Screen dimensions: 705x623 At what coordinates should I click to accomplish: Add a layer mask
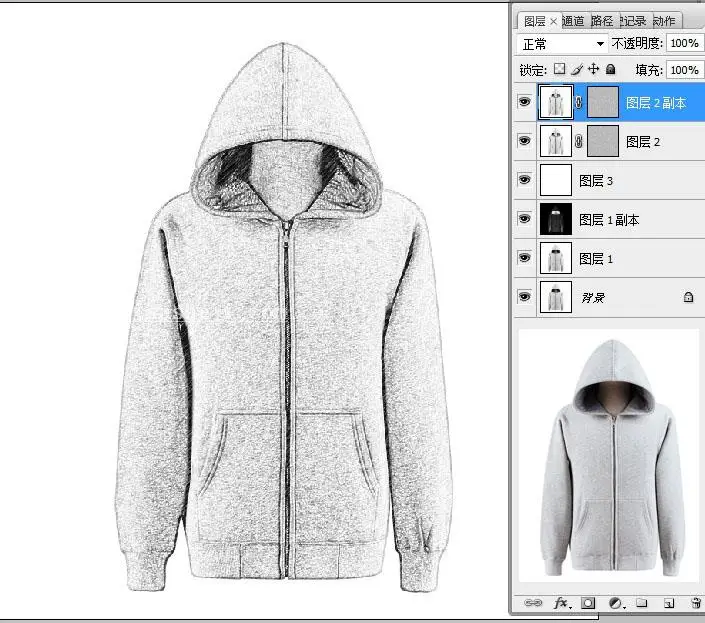[588, 603]
